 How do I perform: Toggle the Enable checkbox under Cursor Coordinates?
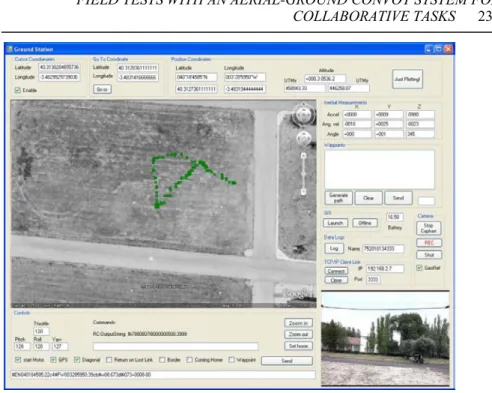(x=18, y=90)
